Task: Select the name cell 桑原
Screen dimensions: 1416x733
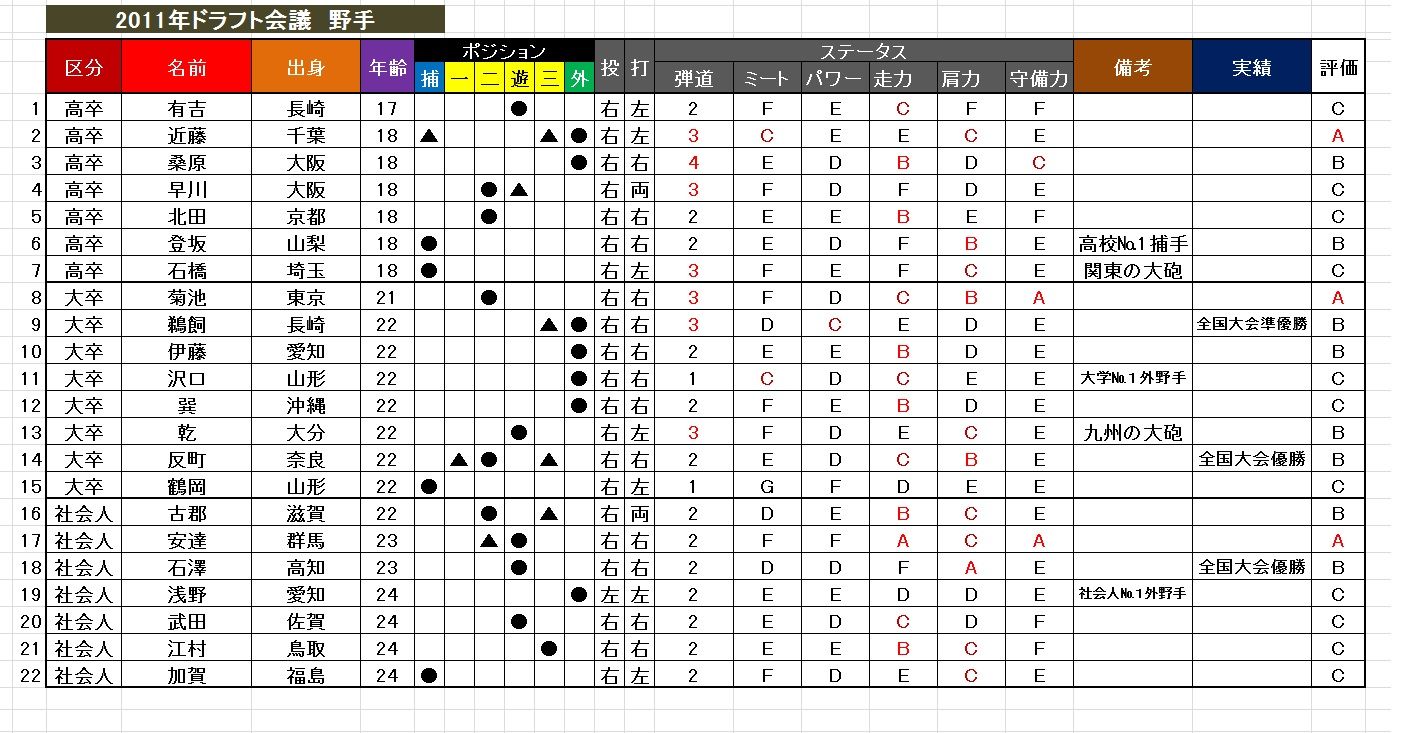Action: click(x=187, y=163)
